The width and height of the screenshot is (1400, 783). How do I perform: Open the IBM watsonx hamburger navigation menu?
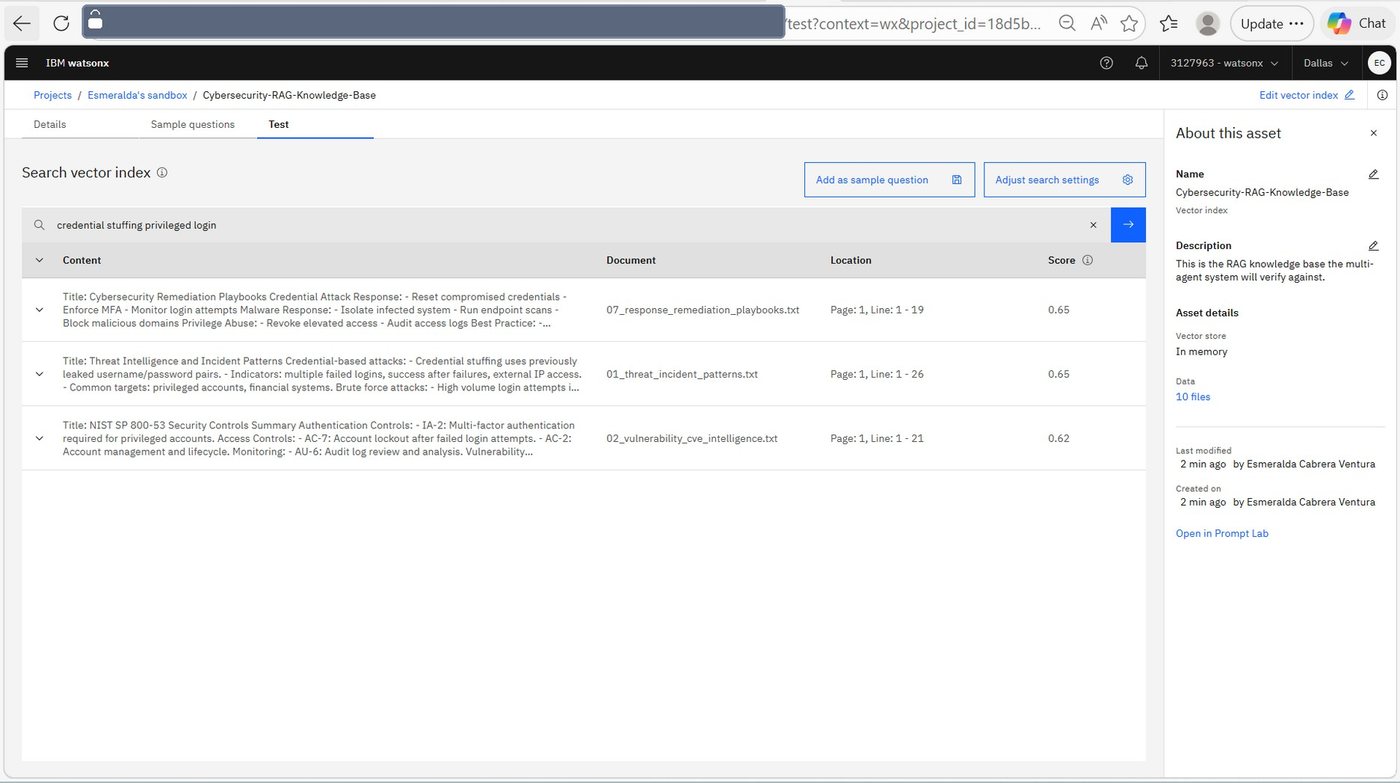coord(22,63)
